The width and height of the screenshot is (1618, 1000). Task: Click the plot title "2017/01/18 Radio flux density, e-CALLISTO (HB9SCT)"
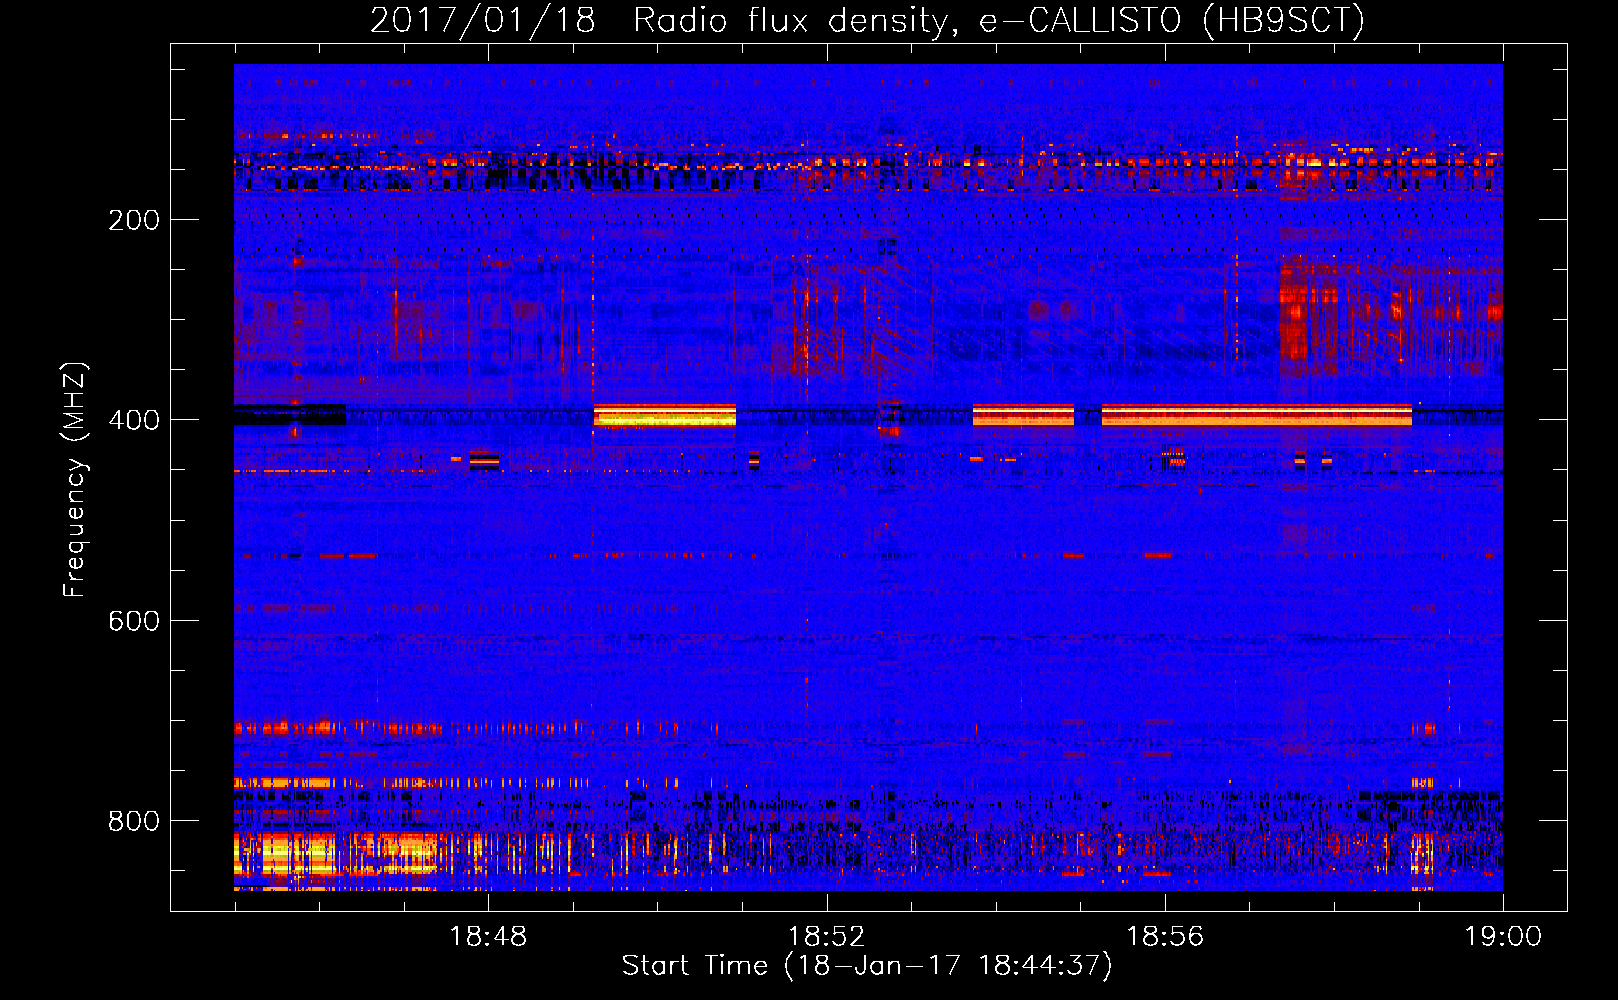pos(867,20)
